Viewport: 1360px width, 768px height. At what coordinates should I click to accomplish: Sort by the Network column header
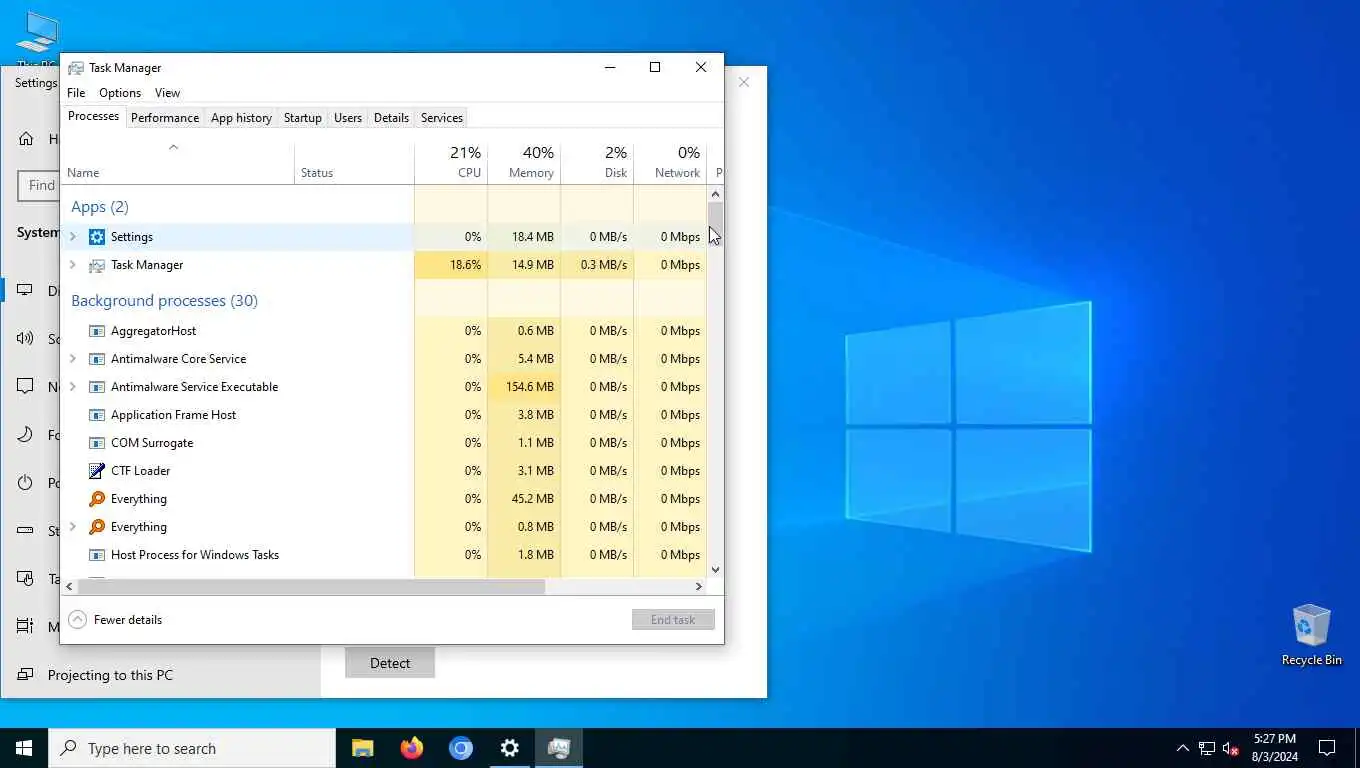(670, 163)
